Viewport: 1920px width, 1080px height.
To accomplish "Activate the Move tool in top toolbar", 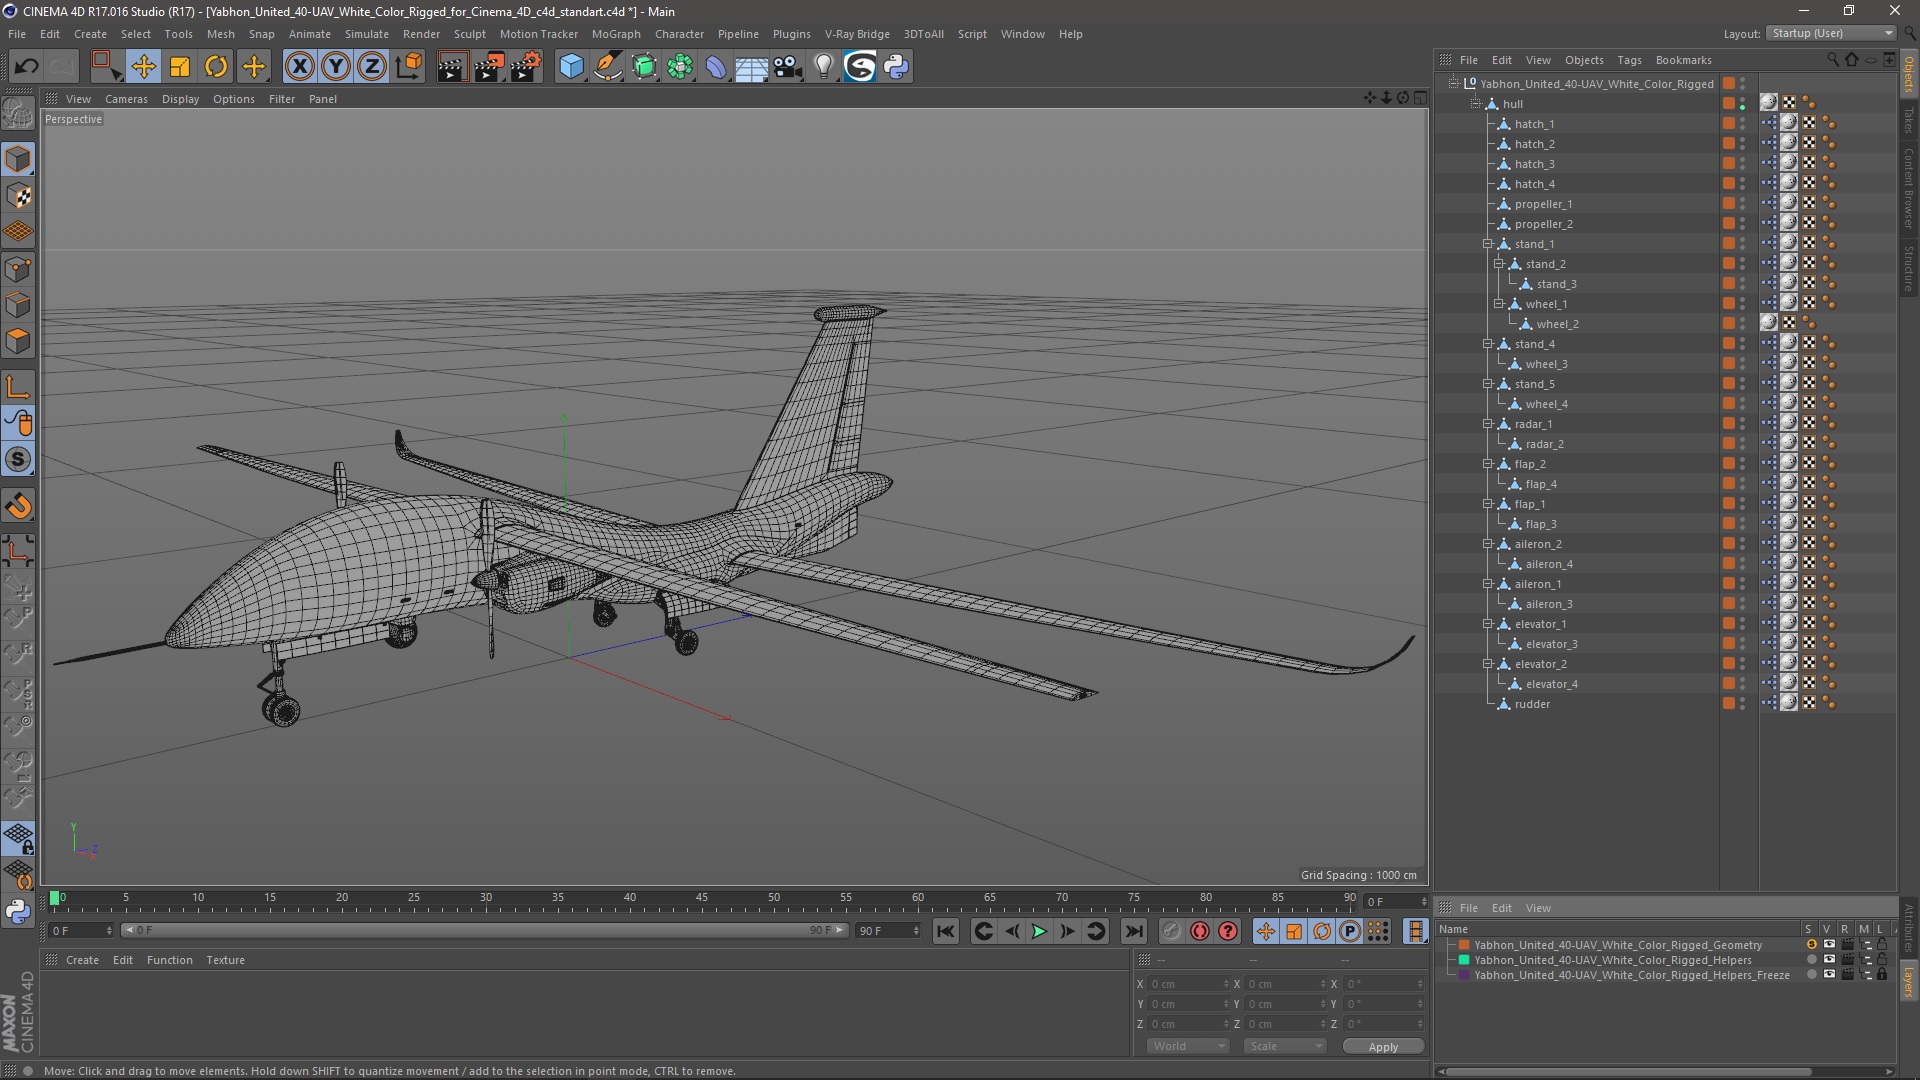I will 143,67.
